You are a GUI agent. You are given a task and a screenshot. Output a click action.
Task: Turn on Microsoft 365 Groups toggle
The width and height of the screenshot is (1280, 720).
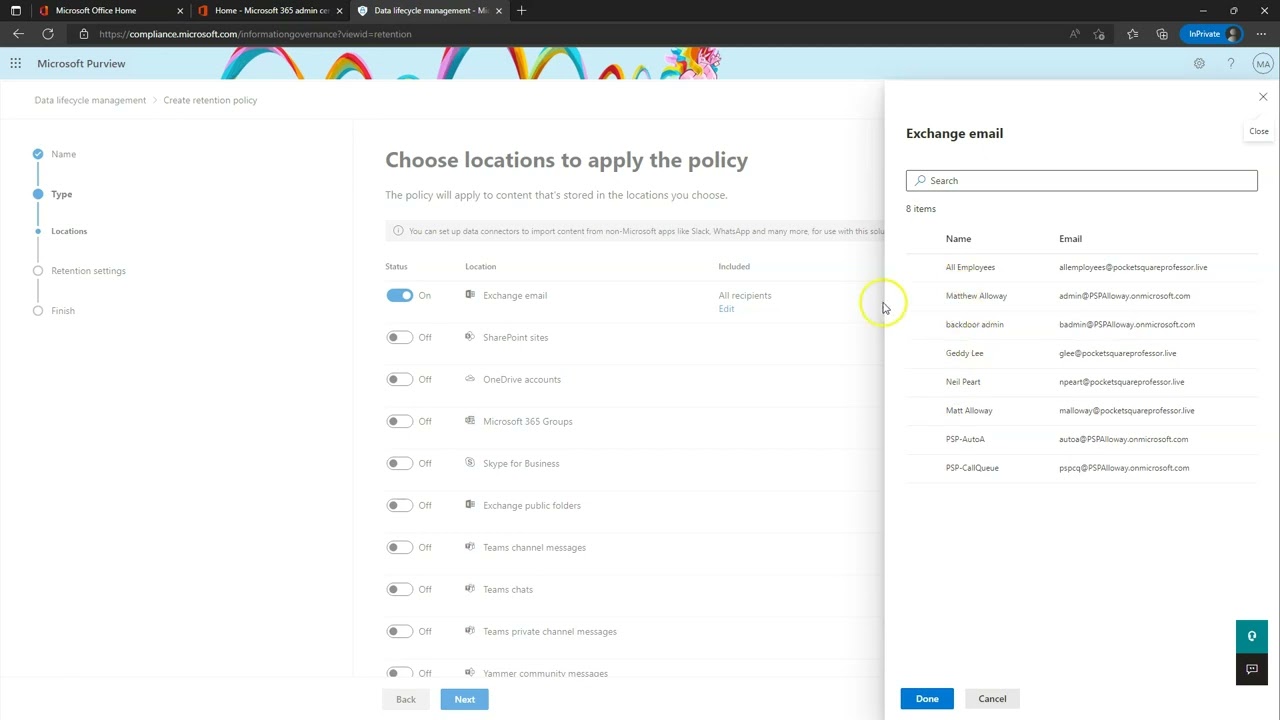(399, 421)
